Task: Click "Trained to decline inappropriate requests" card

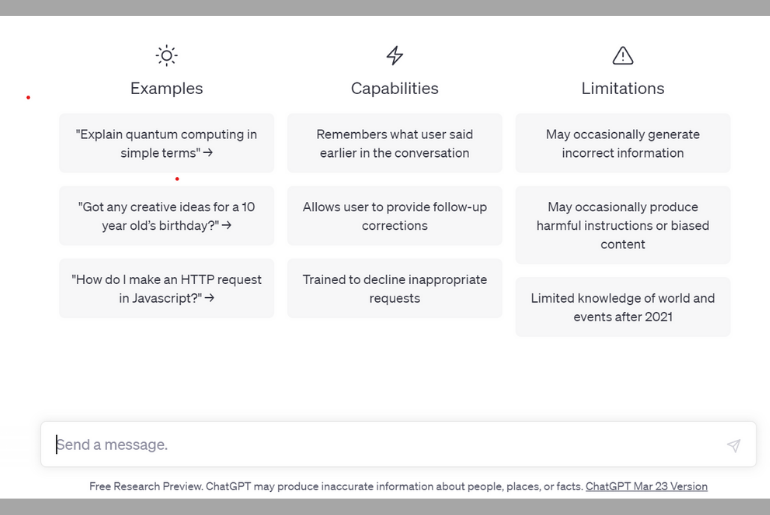Action: pyautogui.click(x=395, y=289)
